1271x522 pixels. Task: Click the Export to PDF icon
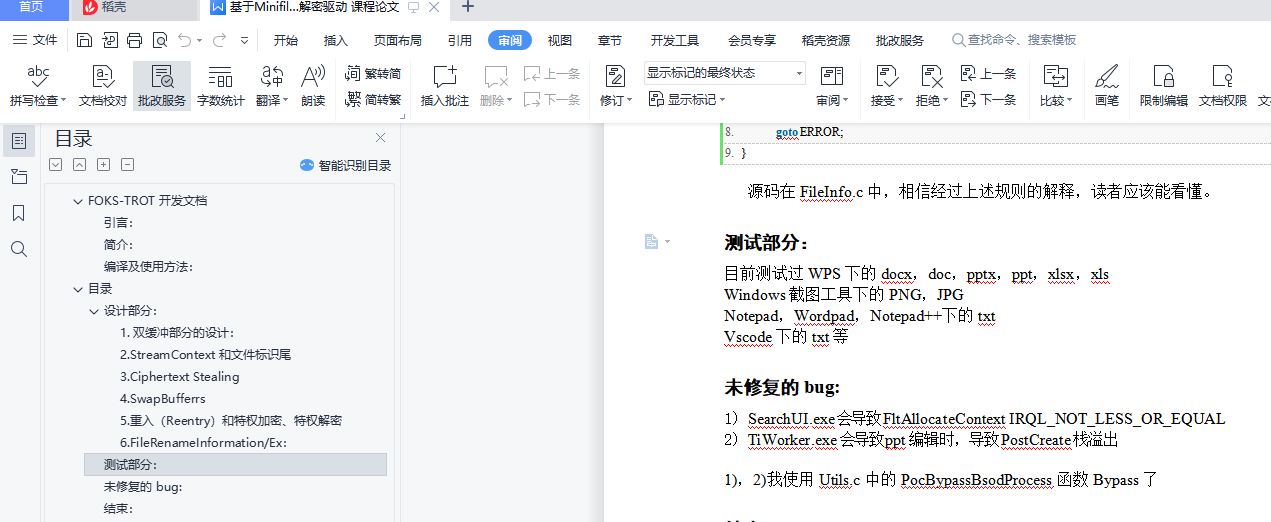tap(110, 41)
